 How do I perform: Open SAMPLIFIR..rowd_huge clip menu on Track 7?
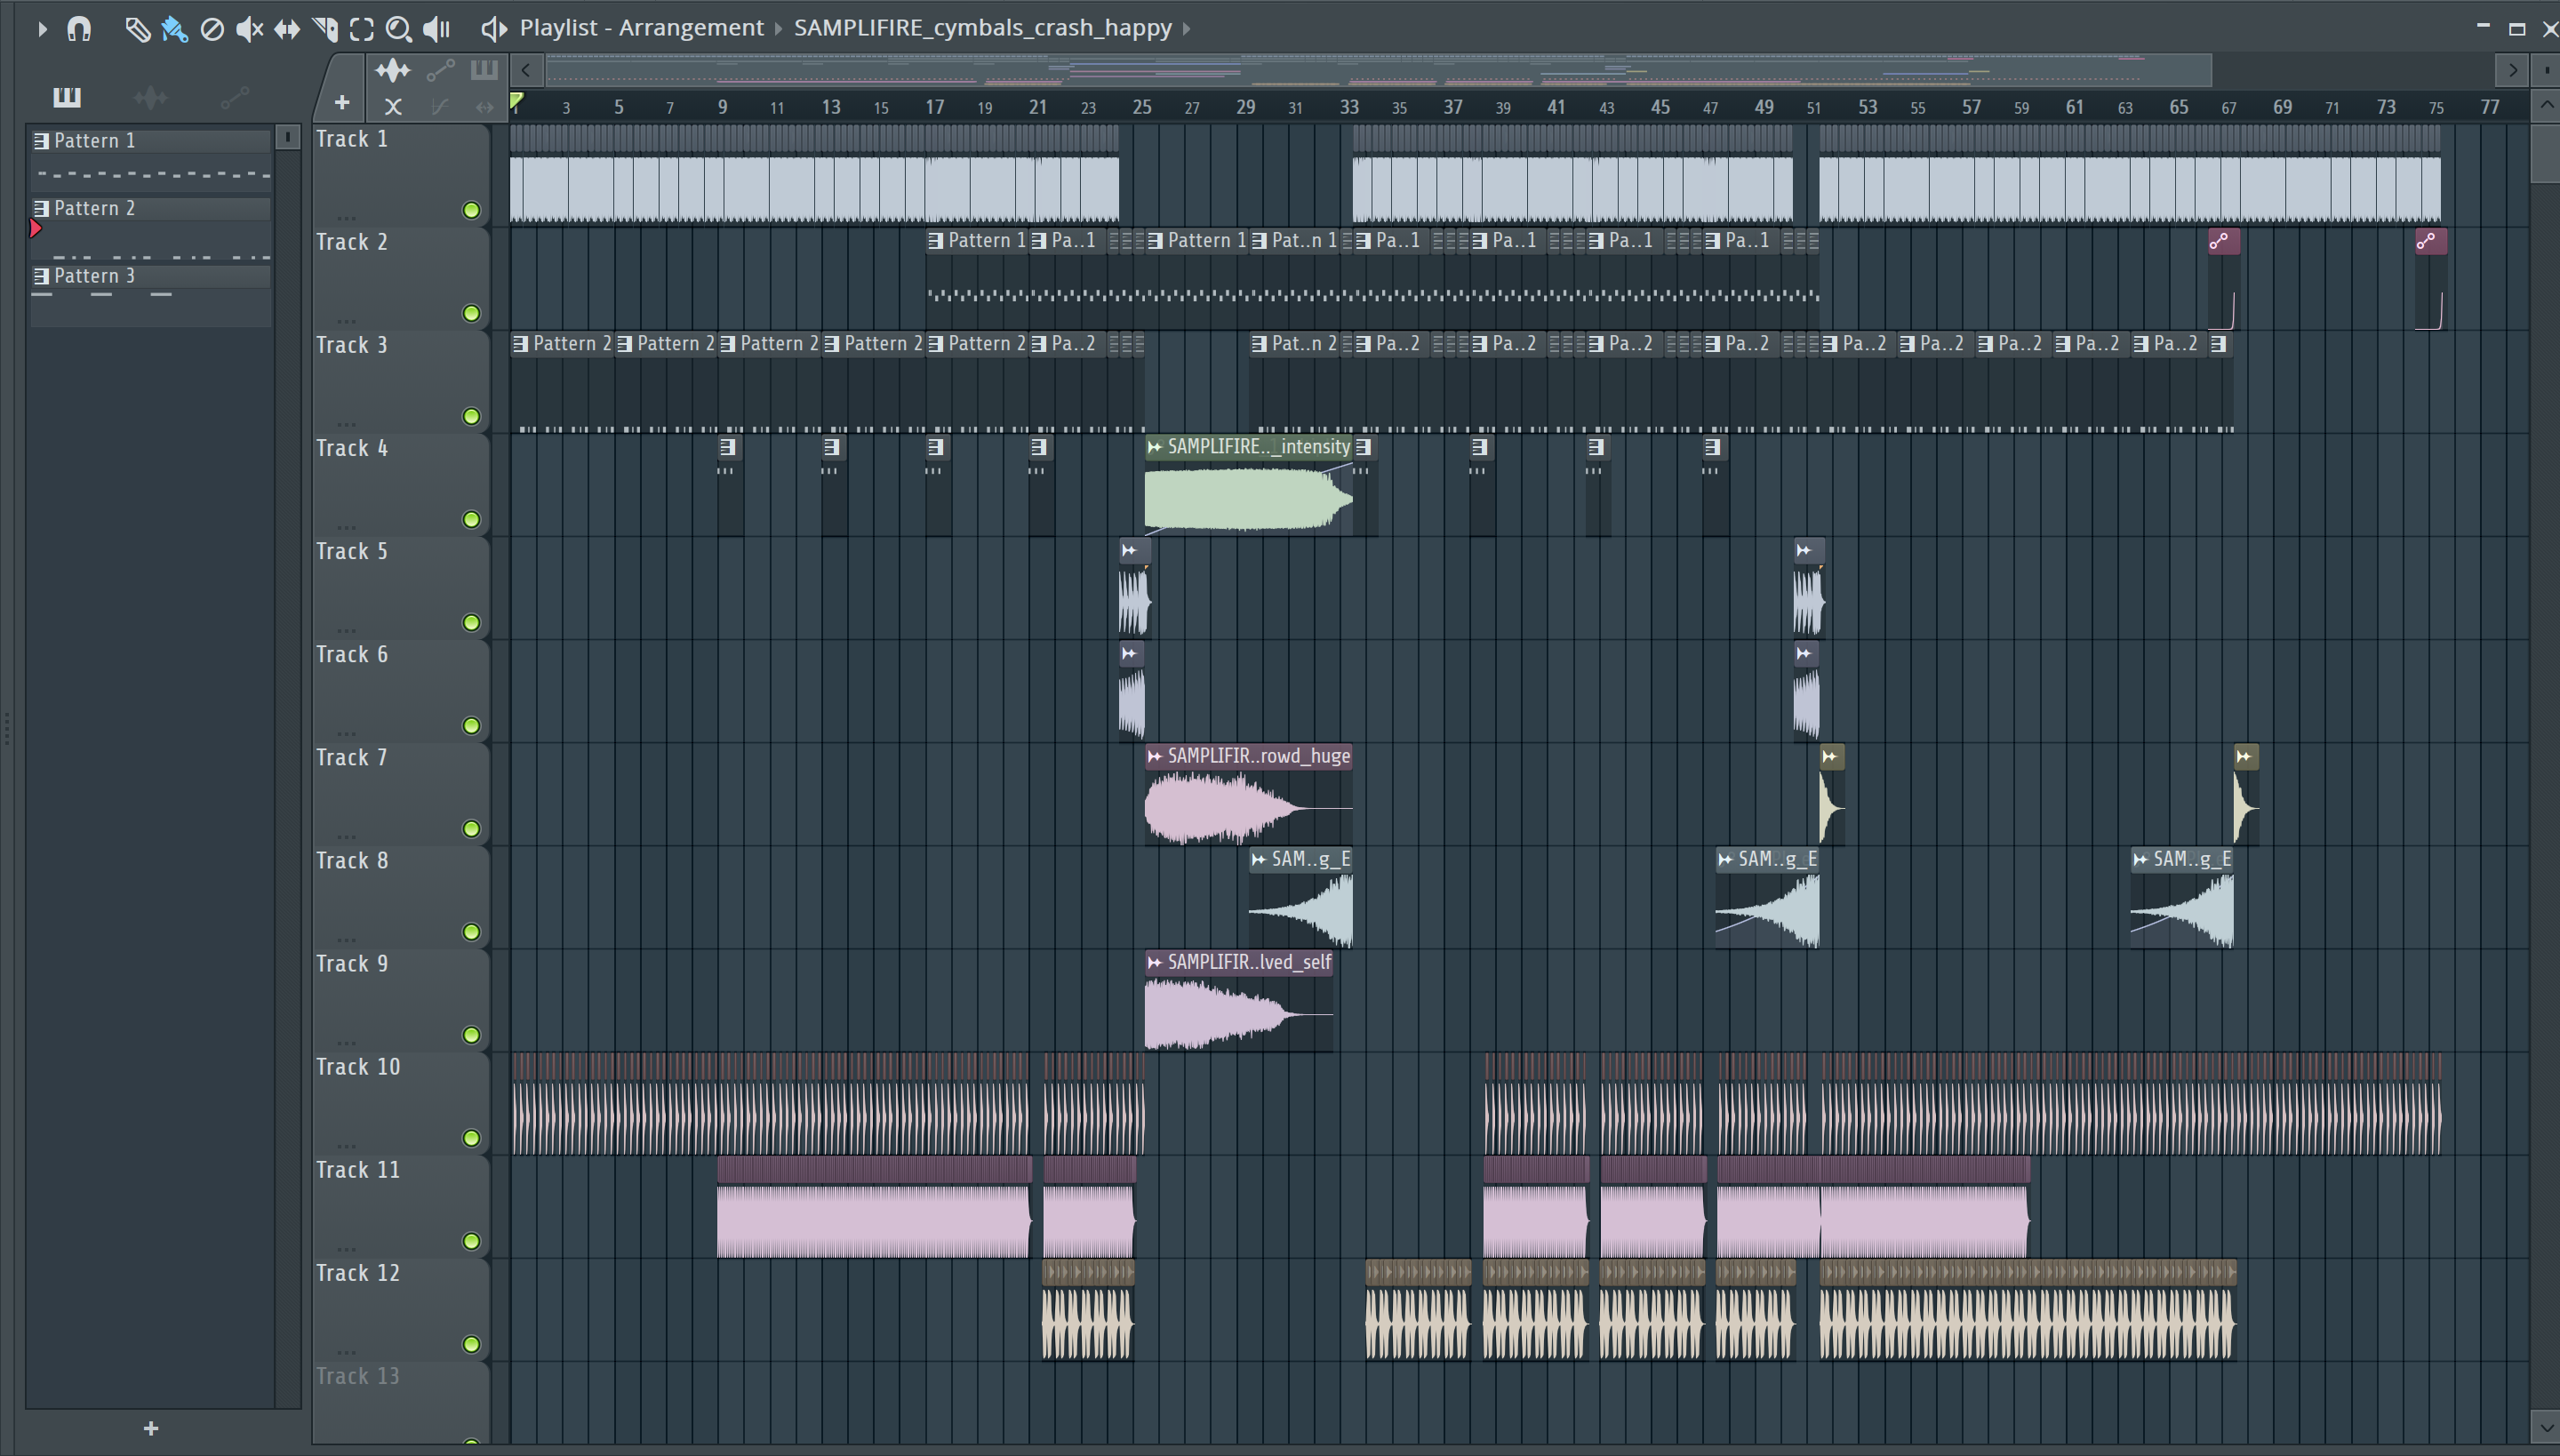click(1155, 756)
